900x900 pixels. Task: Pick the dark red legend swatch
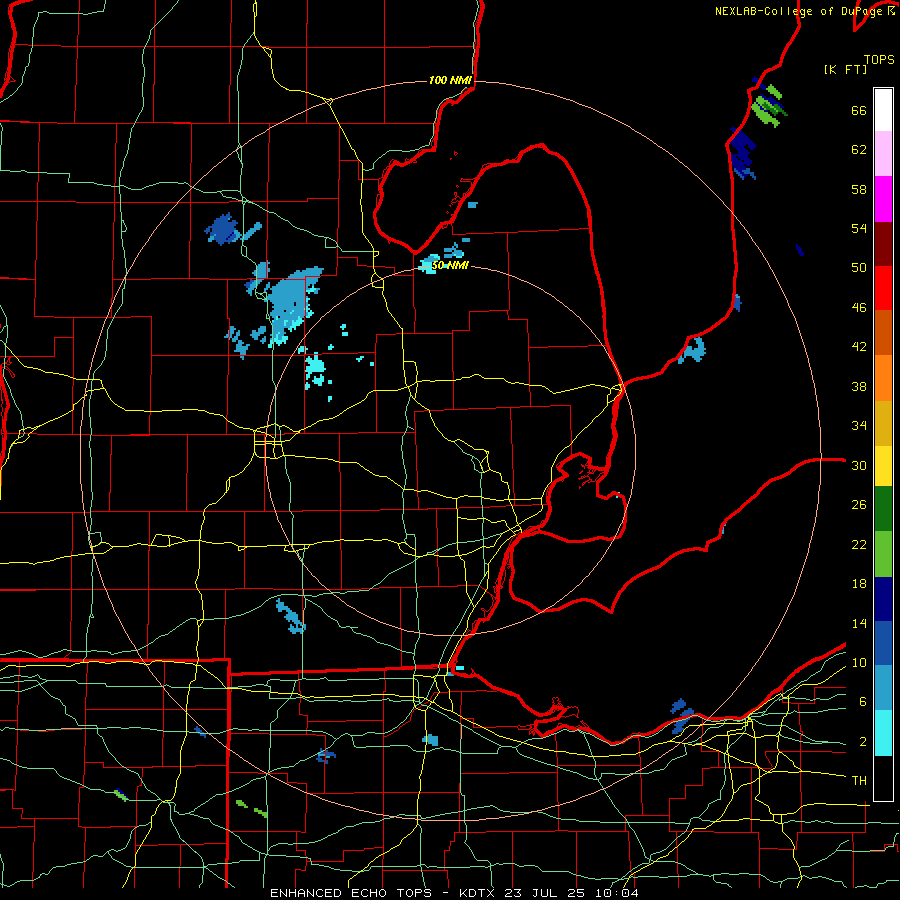[883, 244]
